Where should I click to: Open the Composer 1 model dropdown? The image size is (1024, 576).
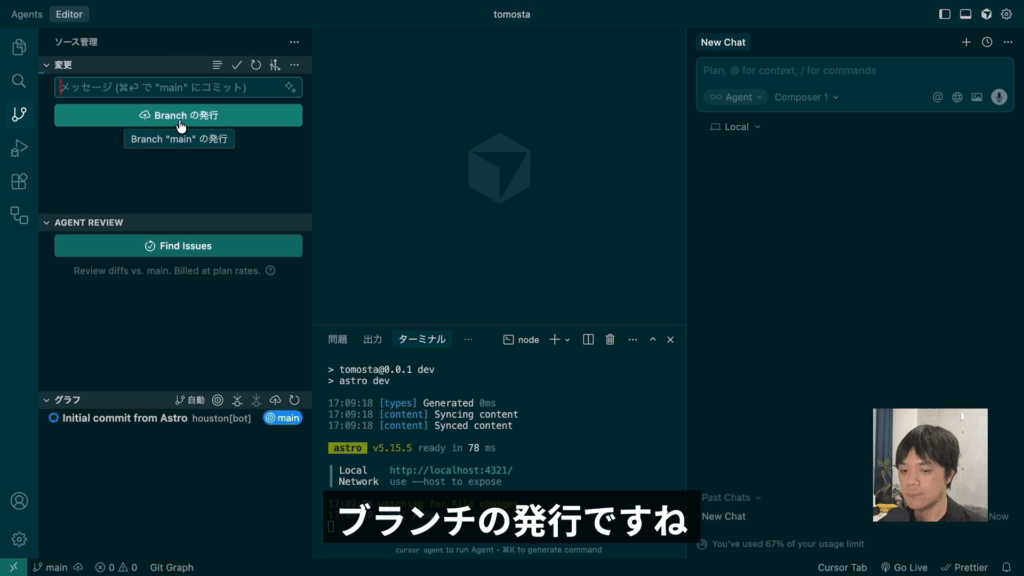[x=806, y=97]
